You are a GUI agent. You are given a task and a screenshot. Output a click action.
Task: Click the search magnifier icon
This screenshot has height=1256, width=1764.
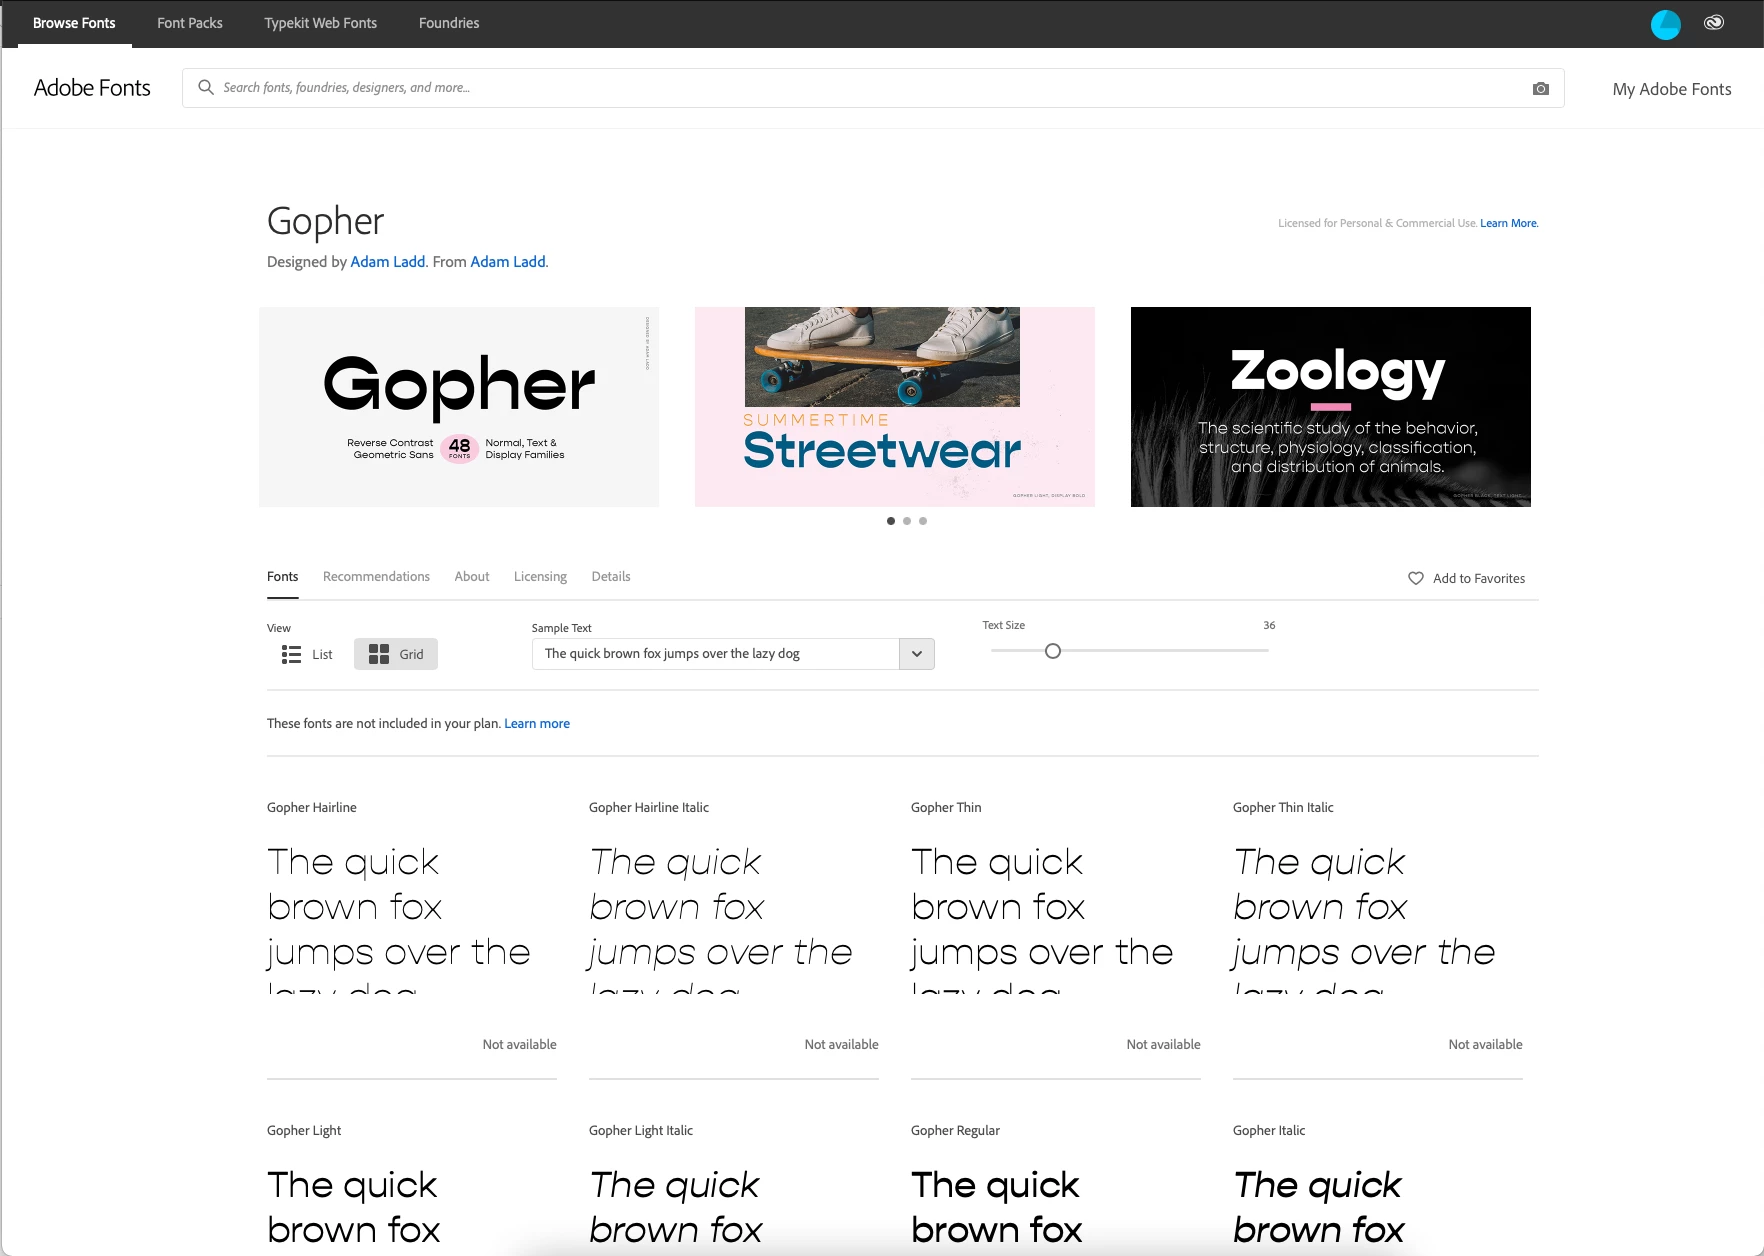(206, 87)
